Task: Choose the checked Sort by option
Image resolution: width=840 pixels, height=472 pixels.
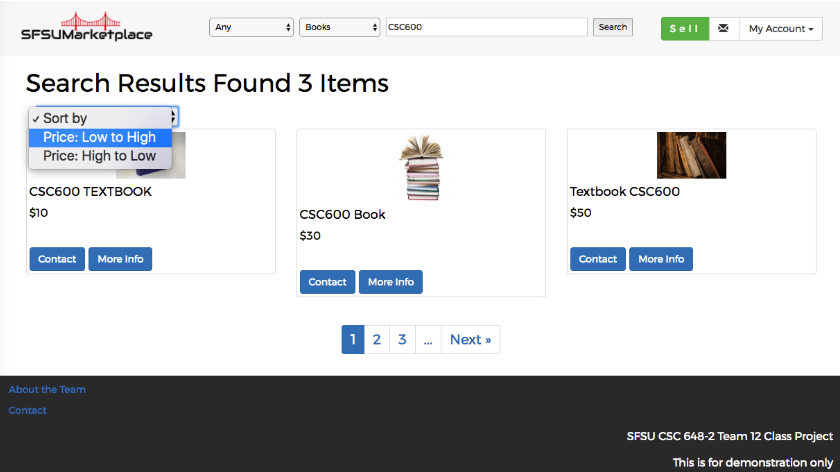Action: [100, 118]
